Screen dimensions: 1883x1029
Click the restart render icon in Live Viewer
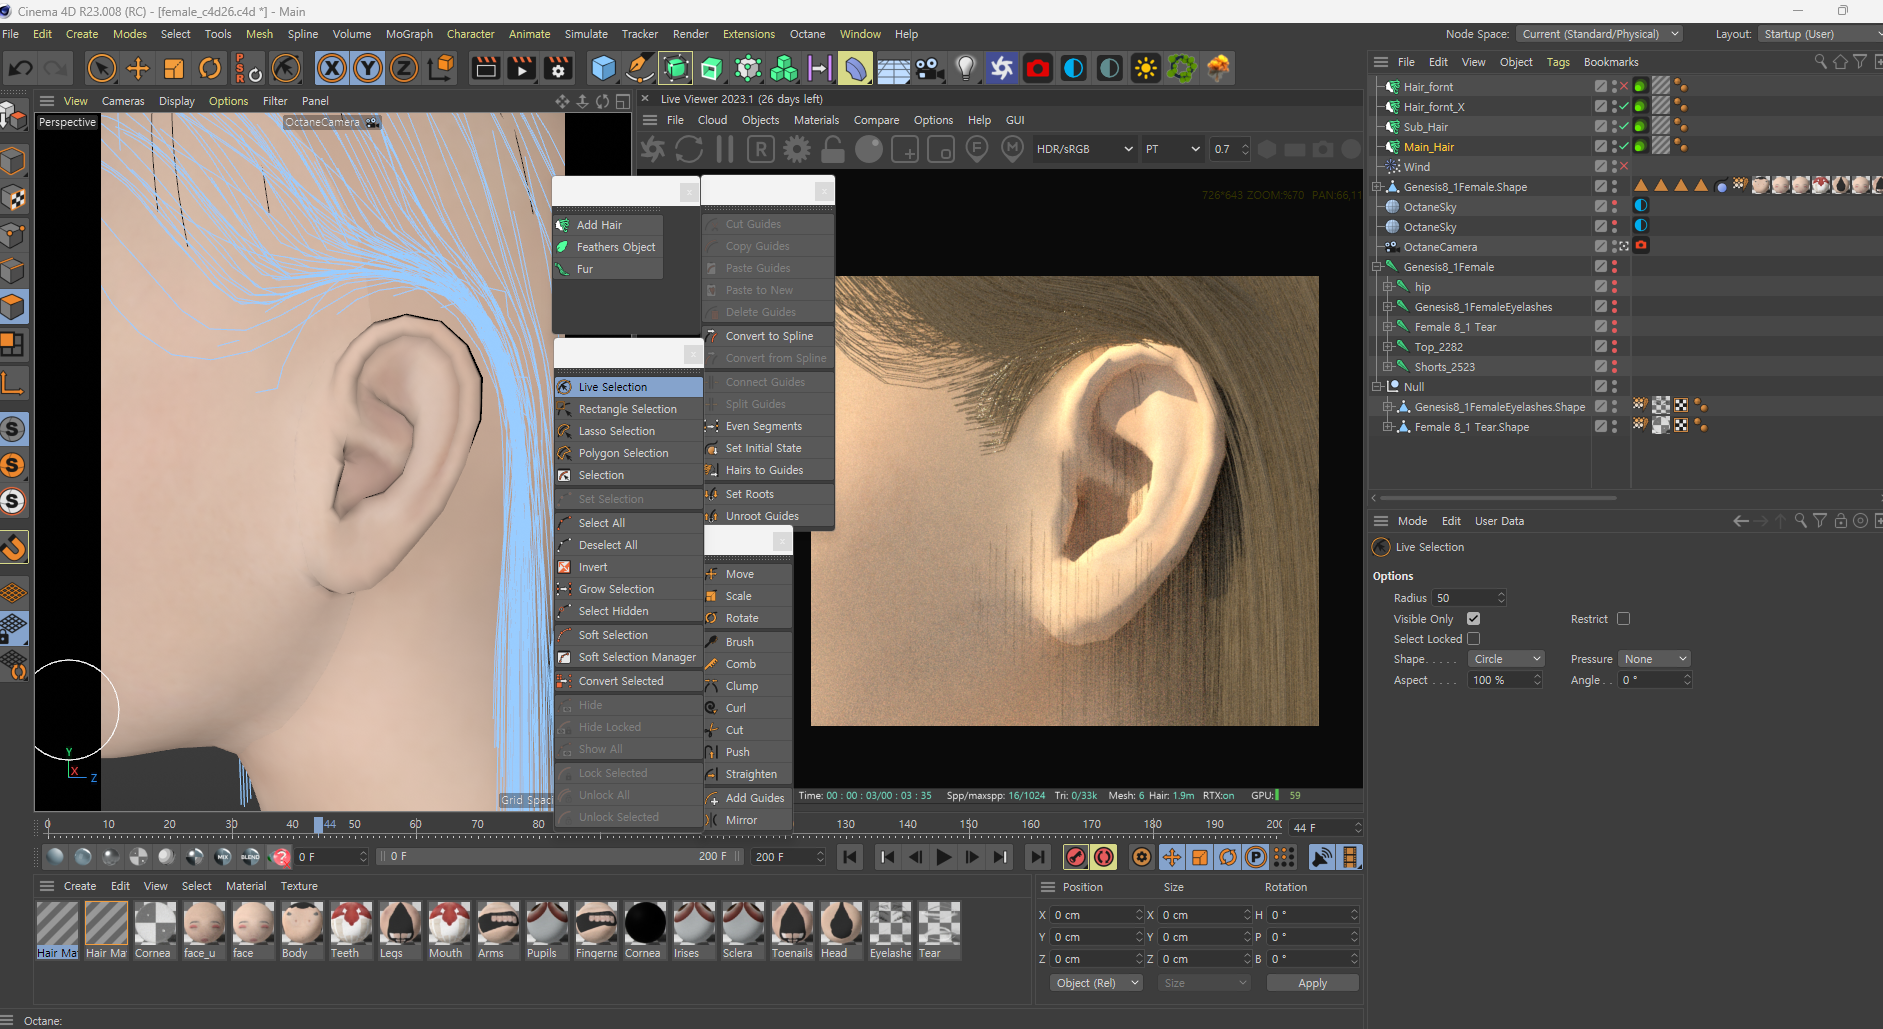pyautogui.click(x=689, y=149)
